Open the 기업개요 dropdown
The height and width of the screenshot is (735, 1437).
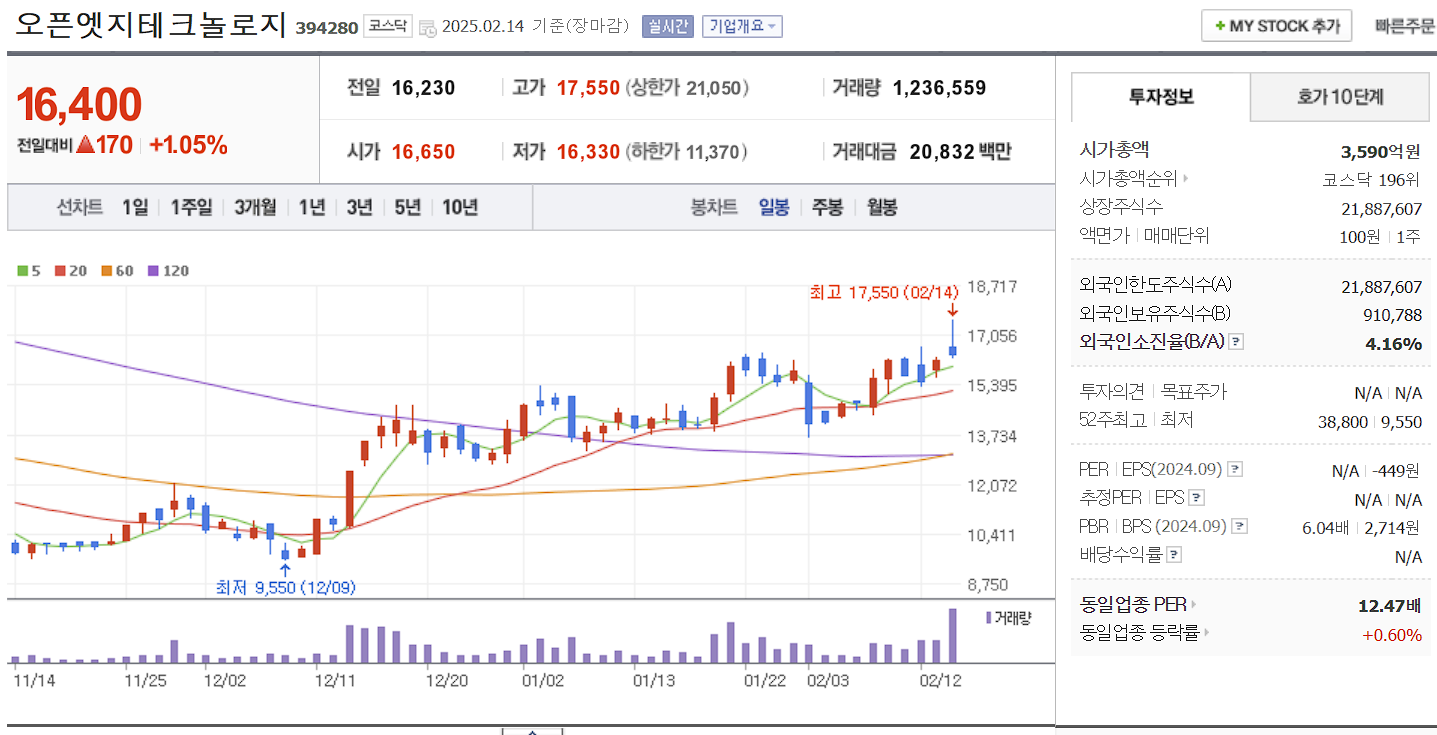[x=743, y=25]
